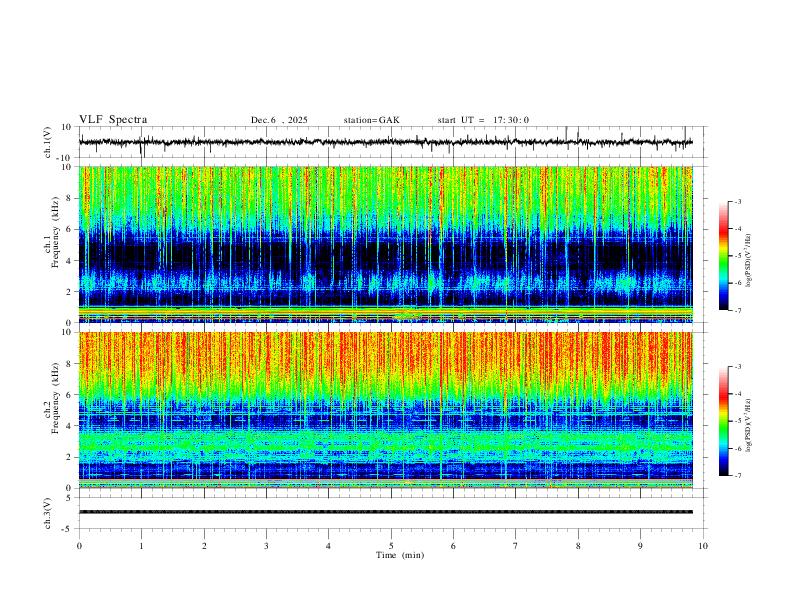Click the "log(PSD)(V²/Hz)" label beside ch.2 colorbar
The image size is (792, 612).
(x=749, y=426)
